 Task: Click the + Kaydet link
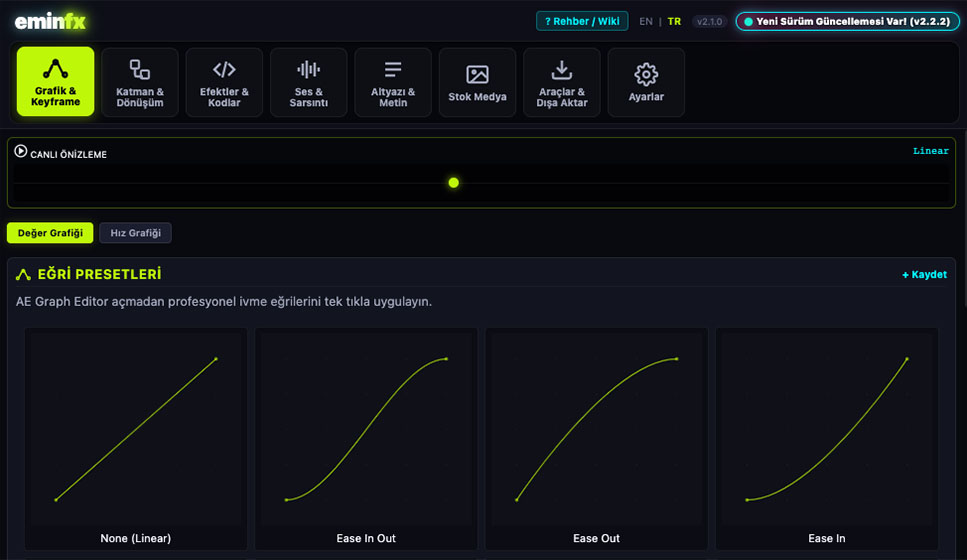(924, 274)
